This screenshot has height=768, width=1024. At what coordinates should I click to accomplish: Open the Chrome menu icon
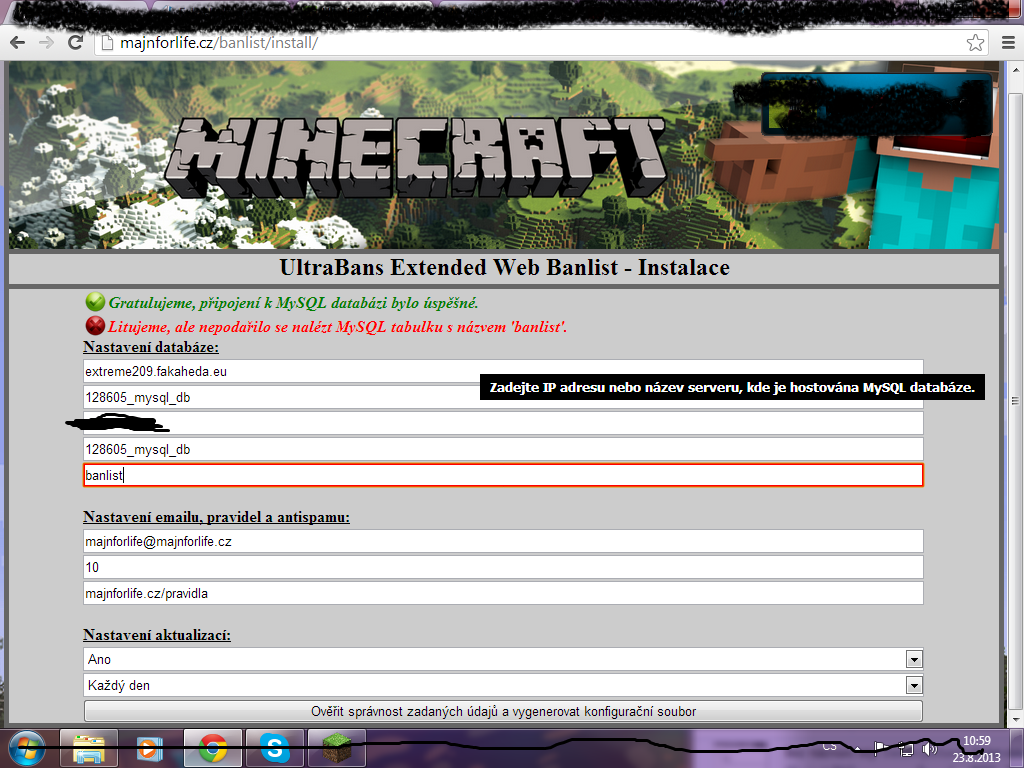[1008, 43]
